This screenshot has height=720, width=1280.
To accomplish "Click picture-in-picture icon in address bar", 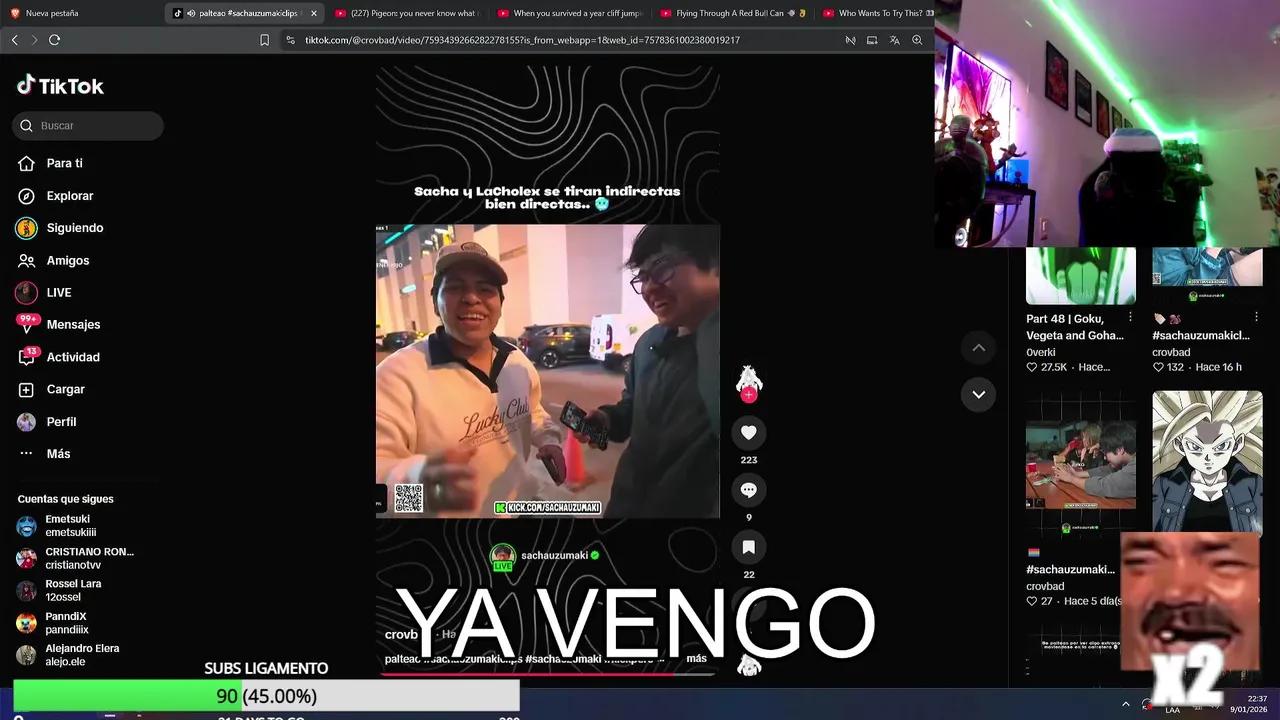I will coord(872,40).
